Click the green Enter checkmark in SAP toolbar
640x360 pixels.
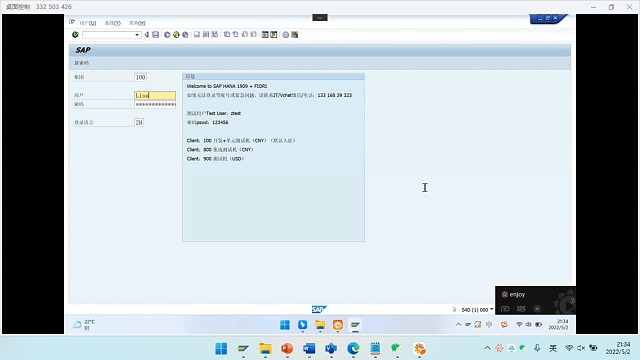click(75, 35)
